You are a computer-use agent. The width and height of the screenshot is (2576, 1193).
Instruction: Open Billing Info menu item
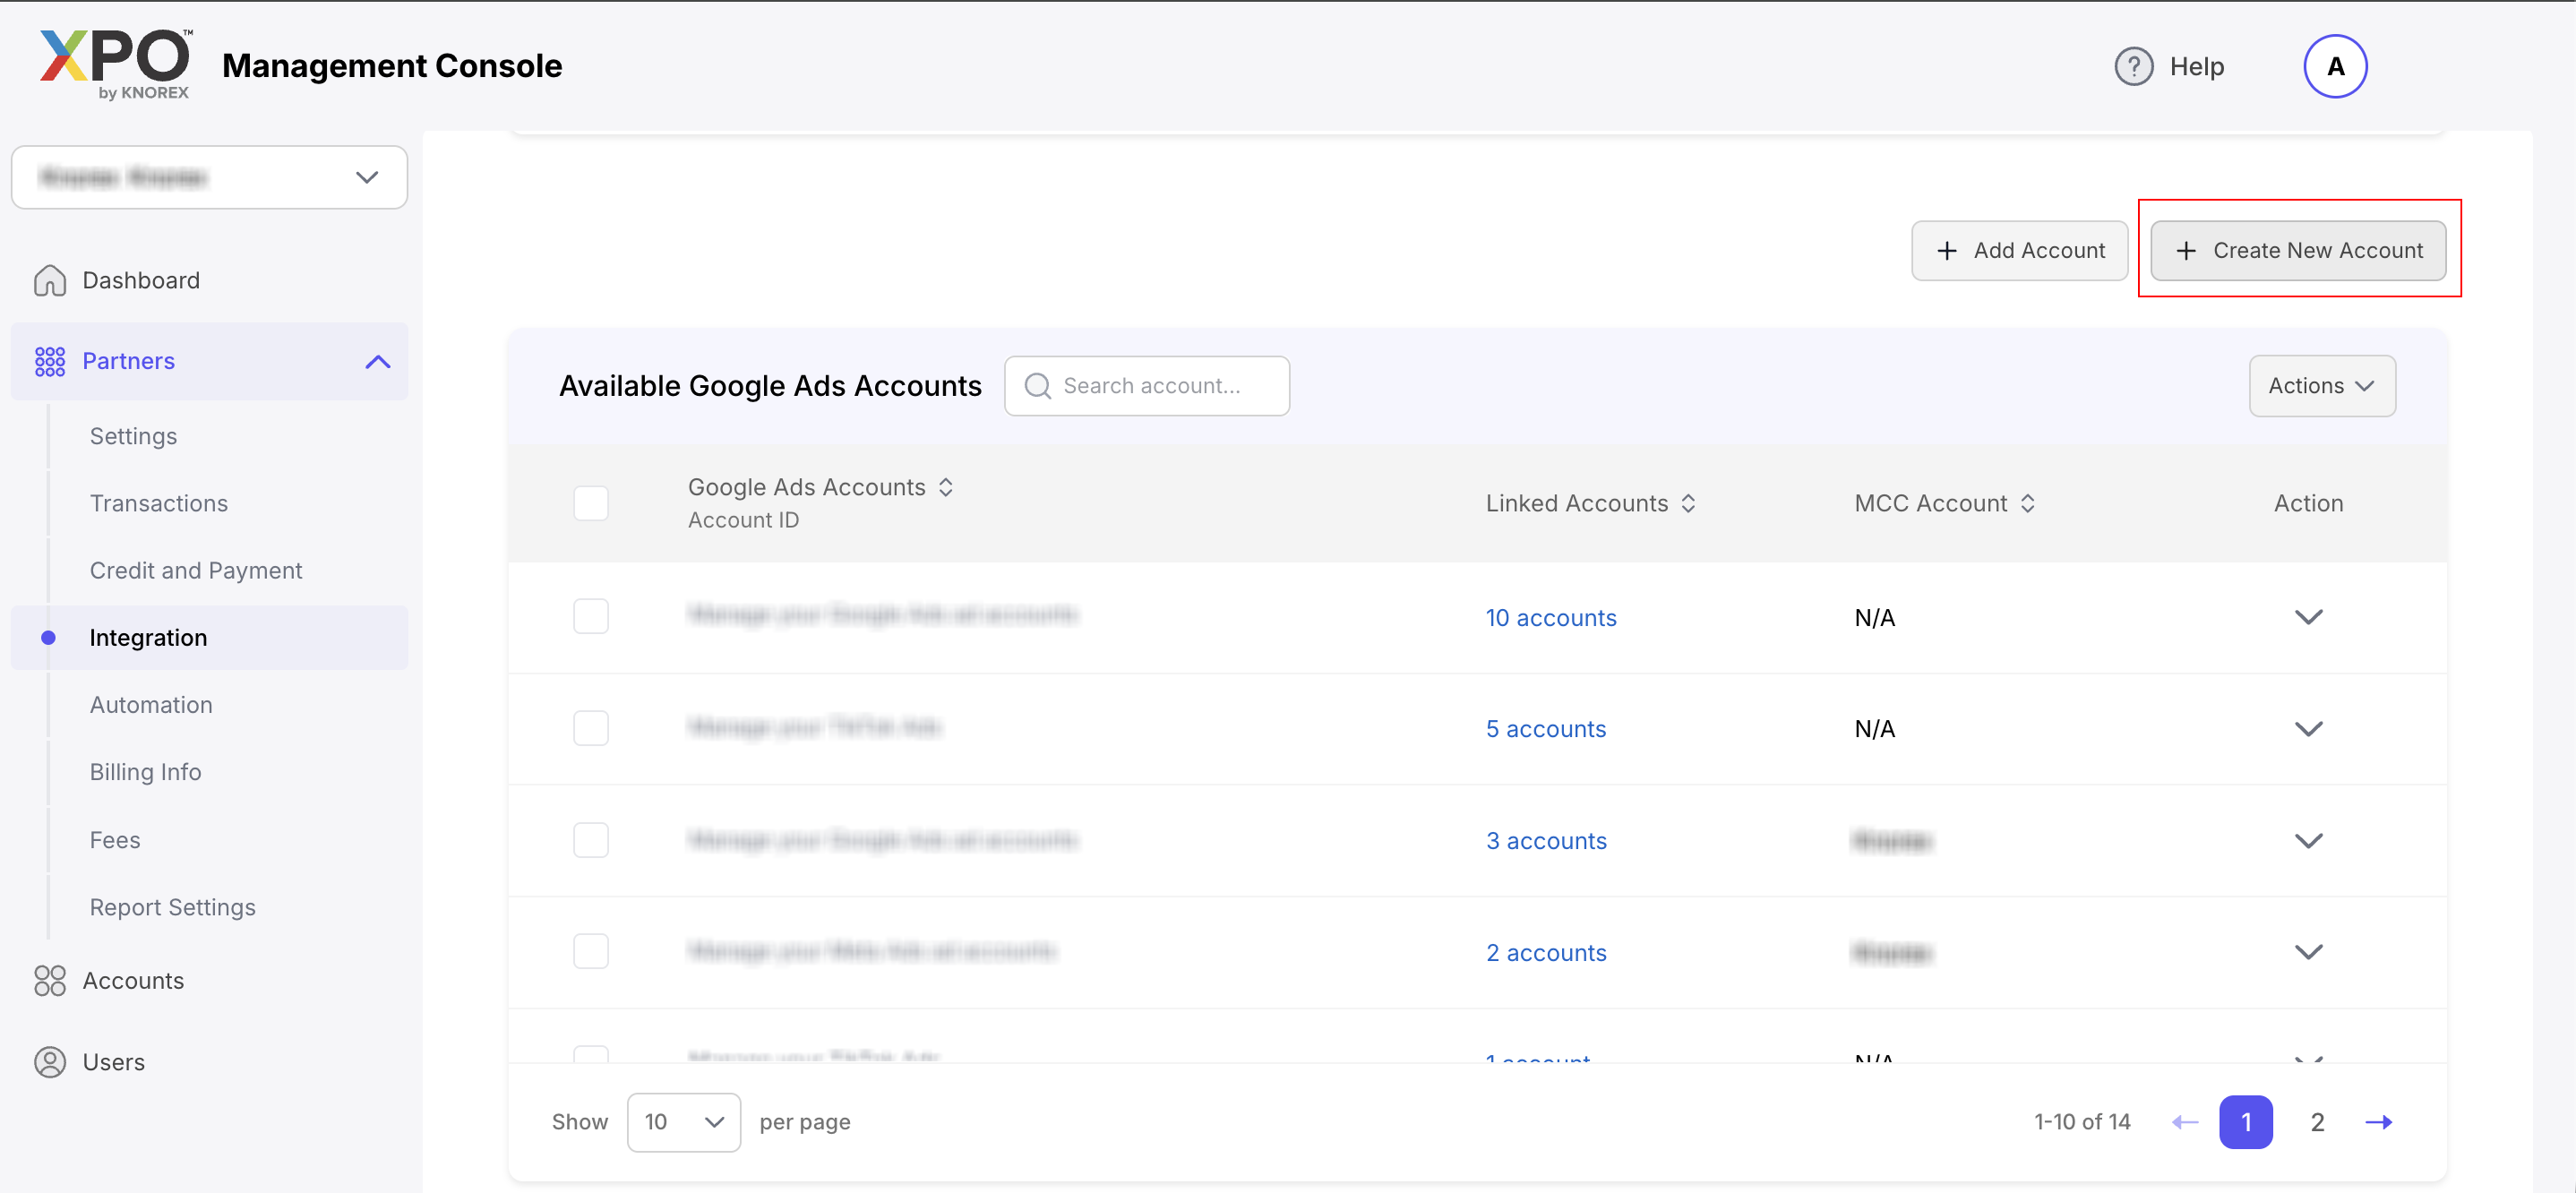pyautogui.click(x=145, y=772)
